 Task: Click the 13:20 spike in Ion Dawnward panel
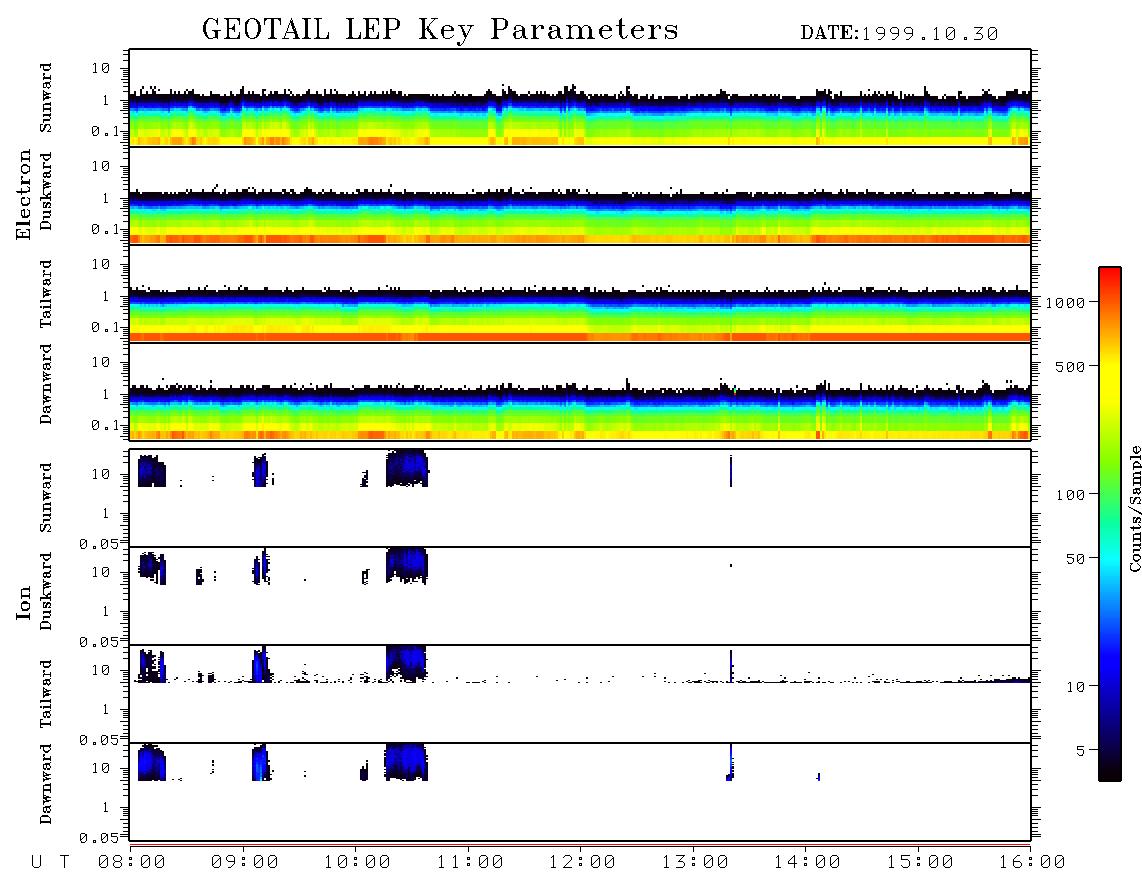[x=730, y=763]
